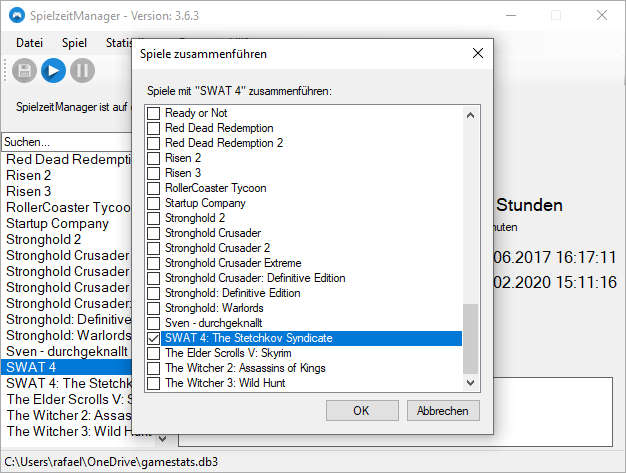Click the pause icon in toolbar
Screen dimensions: 626x473
(x=82, y=70)
